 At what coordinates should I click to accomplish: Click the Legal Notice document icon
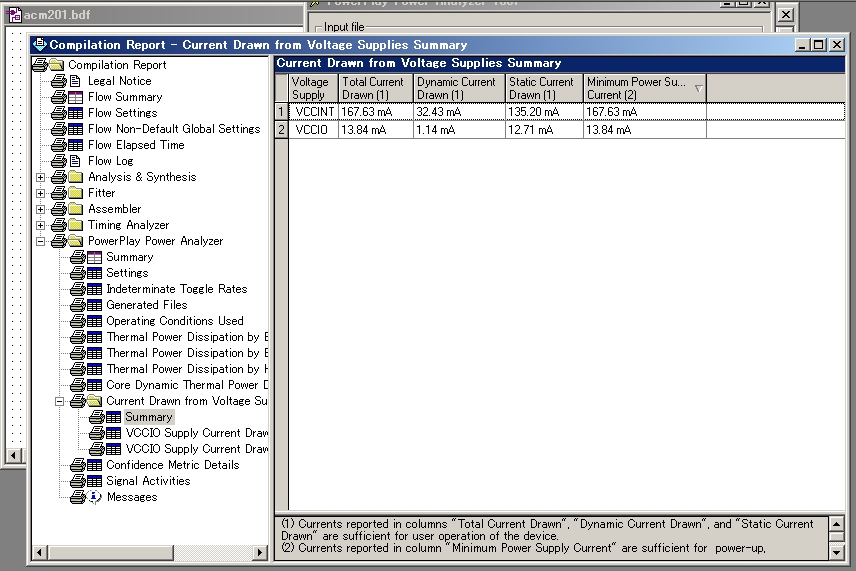coord(74,81)
